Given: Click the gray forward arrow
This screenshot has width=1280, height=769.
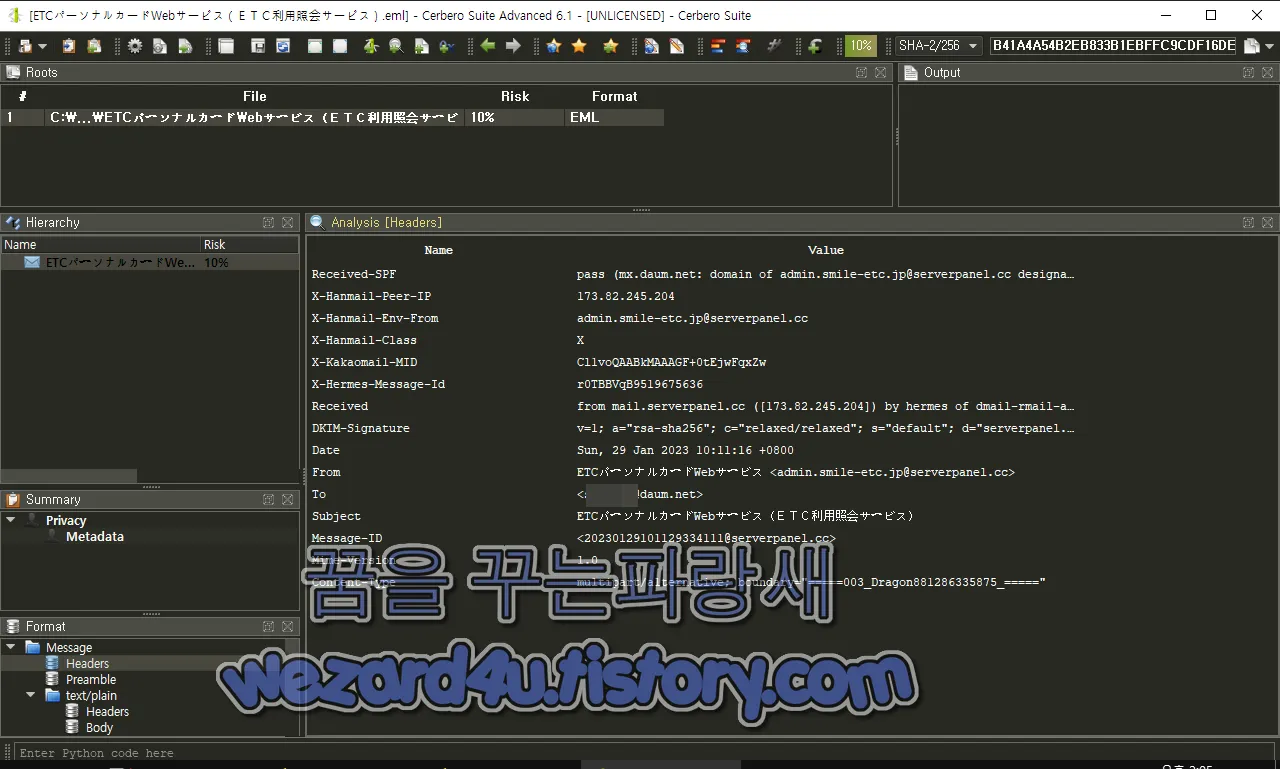Looking at the screenshot, I should [x=513, y=46].
